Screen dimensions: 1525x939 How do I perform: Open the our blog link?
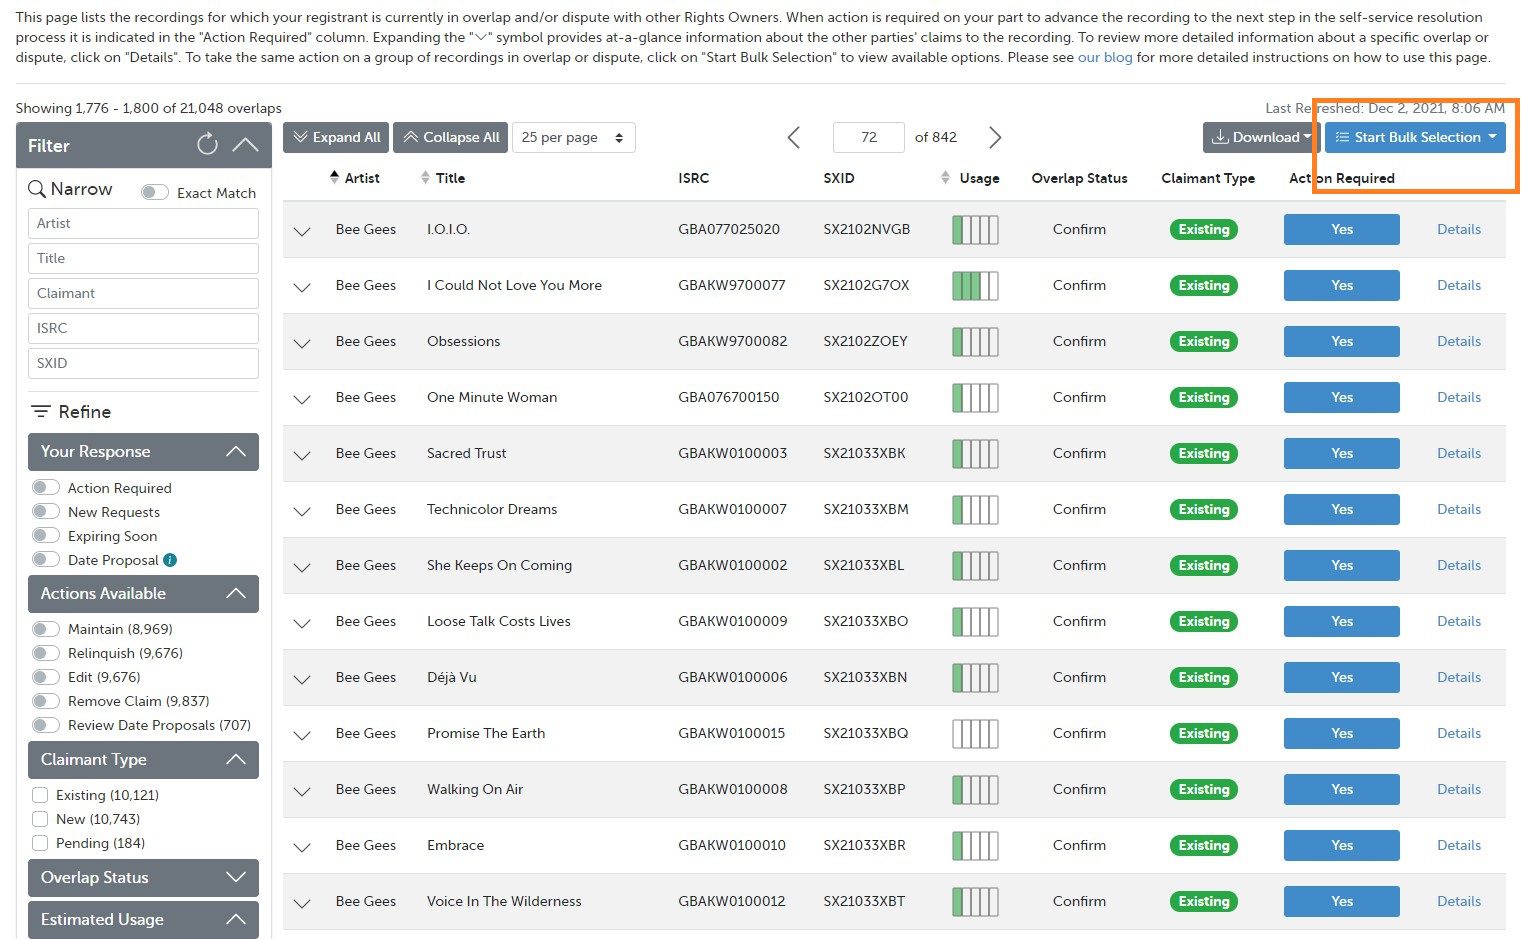pyautogui.click(x=1105, y=58)
